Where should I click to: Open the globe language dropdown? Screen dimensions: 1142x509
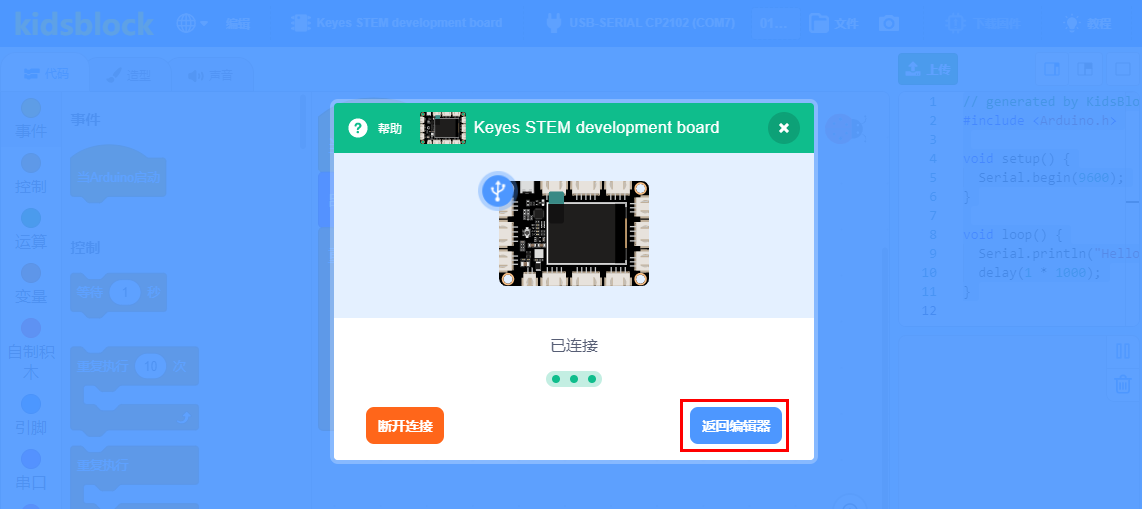click(192, 23)
